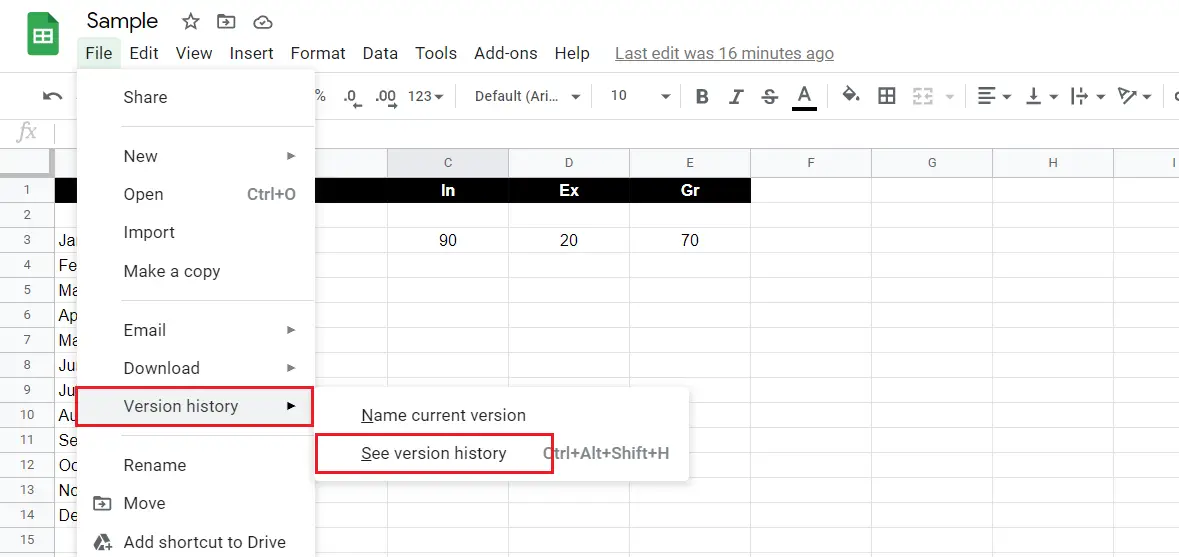Click Name current version
Screen dimensions: 1179x557
pos(501,416)
